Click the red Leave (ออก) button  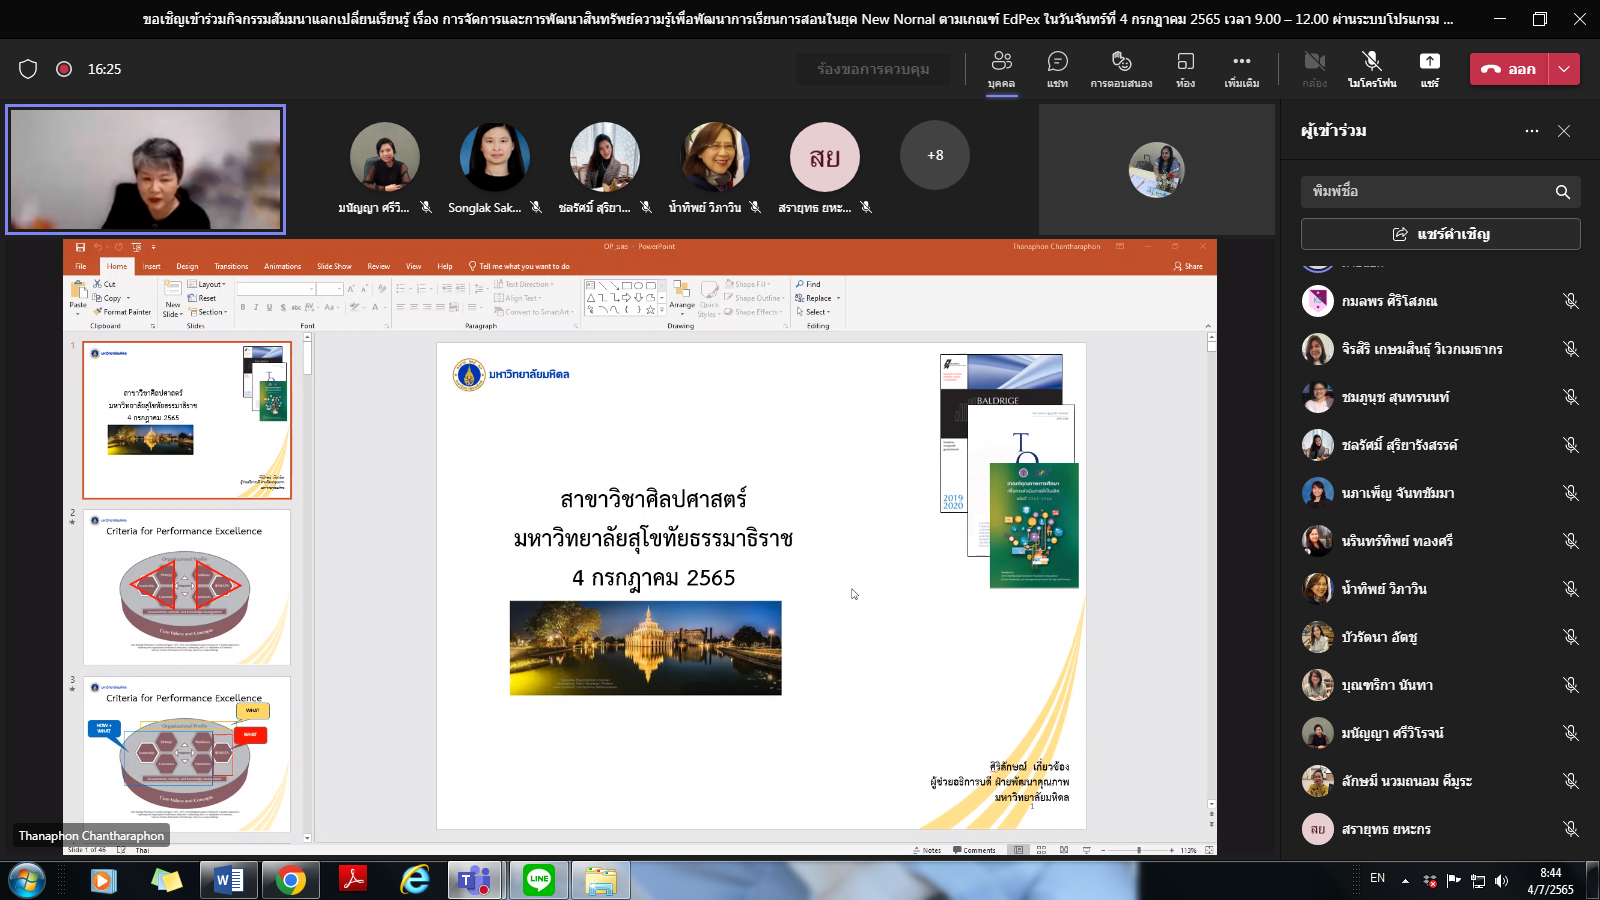1509,69
